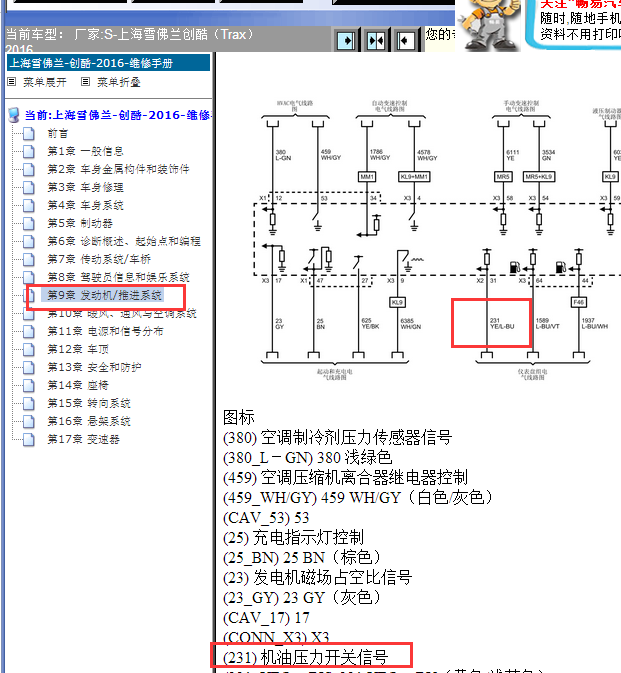Open 第12章 车顶
Screen dimensions: 621x673
pyautogui.click(x=78, y=349)
